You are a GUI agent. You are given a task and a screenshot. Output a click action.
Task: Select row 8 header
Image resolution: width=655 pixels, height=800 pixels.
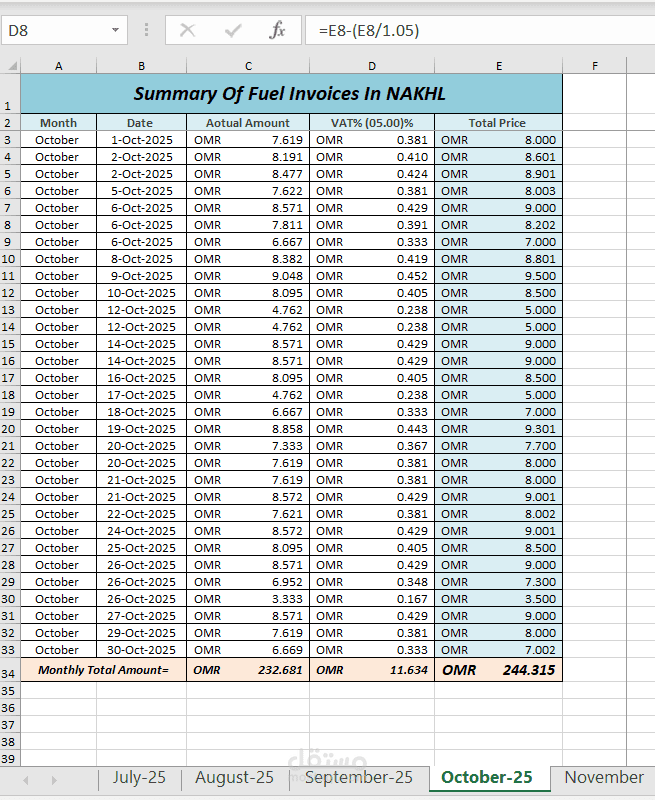(x=8, y=225)
